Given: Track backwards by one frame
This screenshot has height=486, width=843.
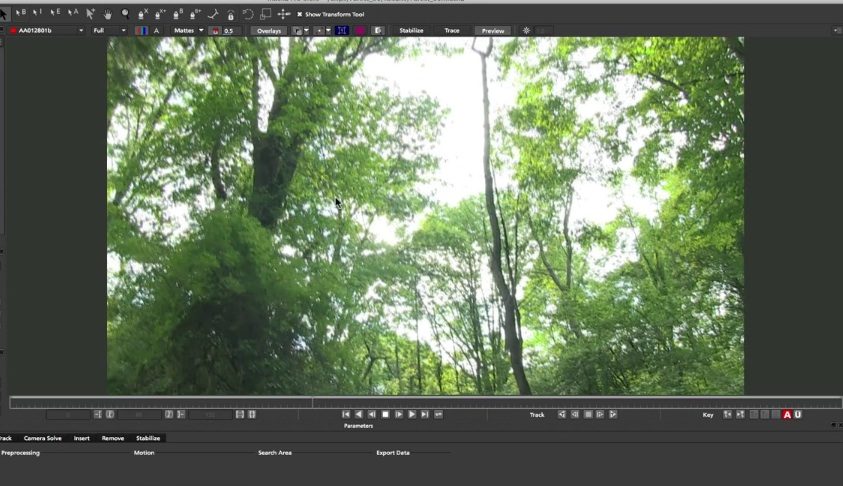Looking at the screenshot, I should pyautogui.click(x=575, y=414).
